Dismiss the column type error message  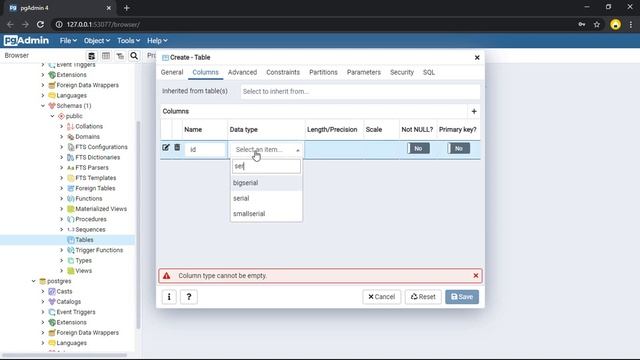[x=476, y=276]
